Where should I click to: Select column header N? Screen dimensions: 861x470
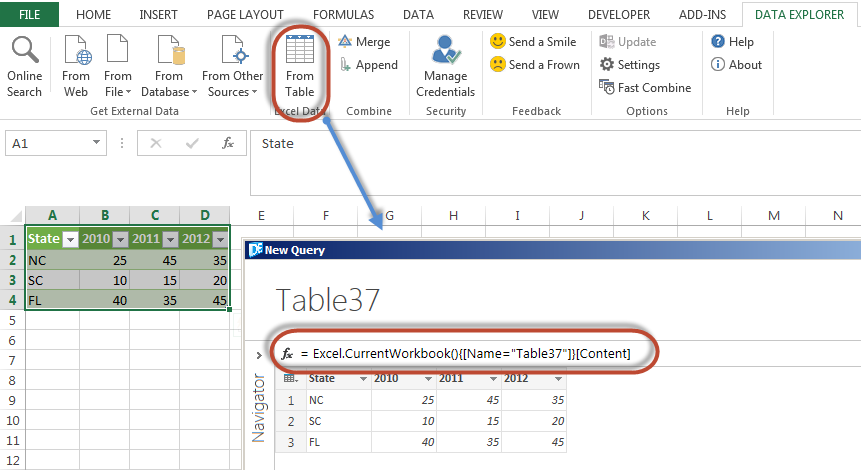[x=837, y=215]
